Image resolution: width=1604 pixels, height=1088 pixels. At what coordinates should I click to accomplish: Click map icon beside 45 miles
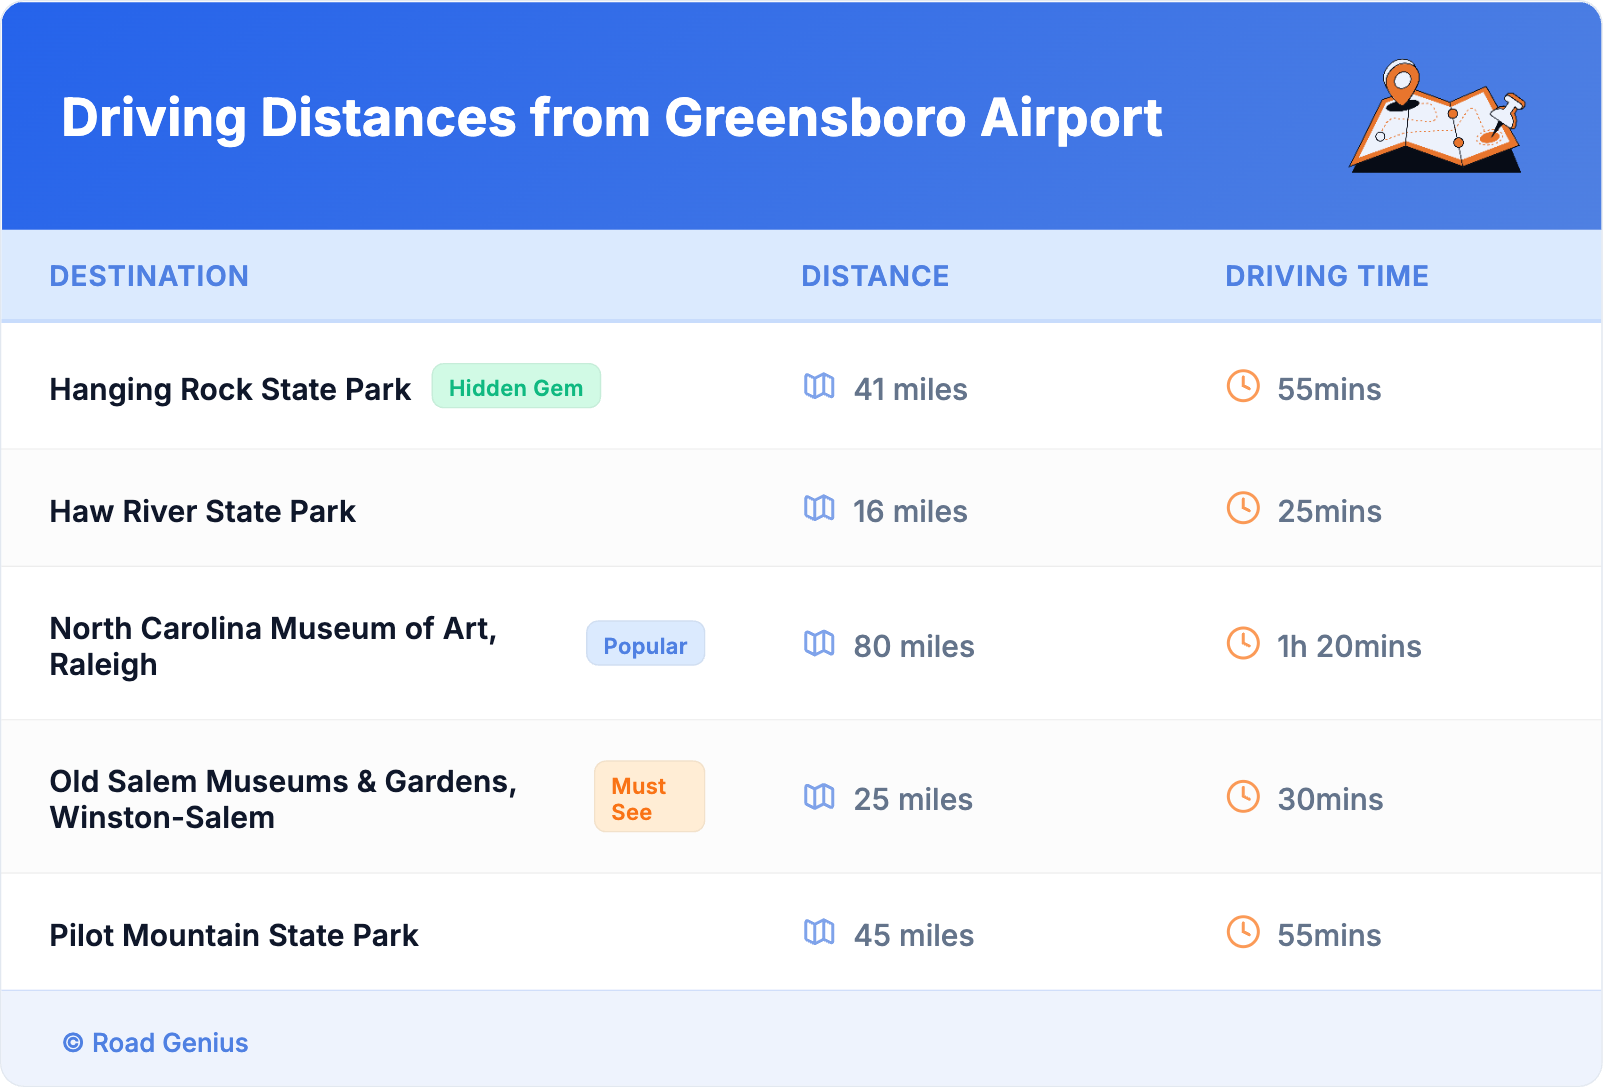[819, 932]
